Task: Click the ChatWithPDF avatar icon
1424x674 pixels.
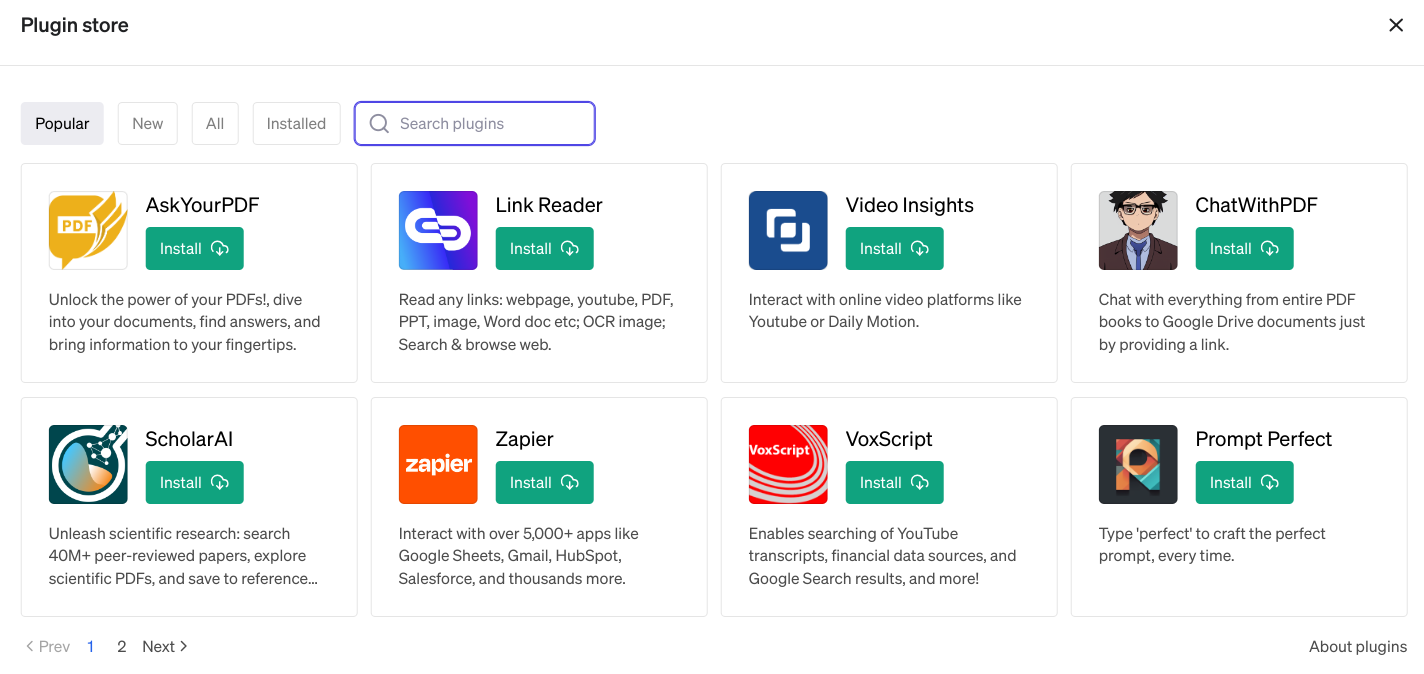Action: [1138, 230]
